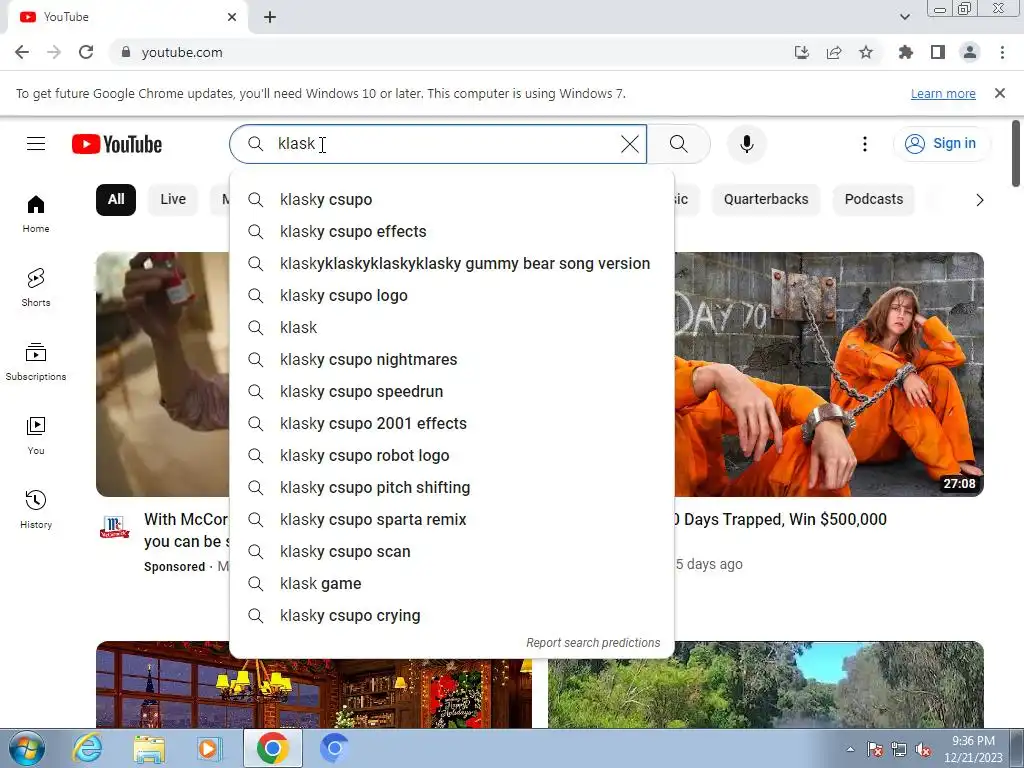The height and width of the screenshot is (768, 1024).
Task: Click the install app icon in address bar
Action: click(802, 52)
